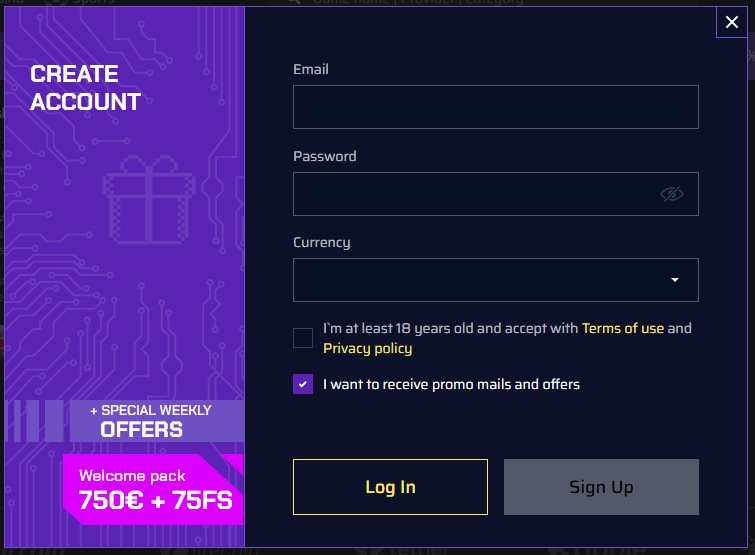The image size is (755, 555).
Task: Click the Email field label
Action: pos(311,69)
